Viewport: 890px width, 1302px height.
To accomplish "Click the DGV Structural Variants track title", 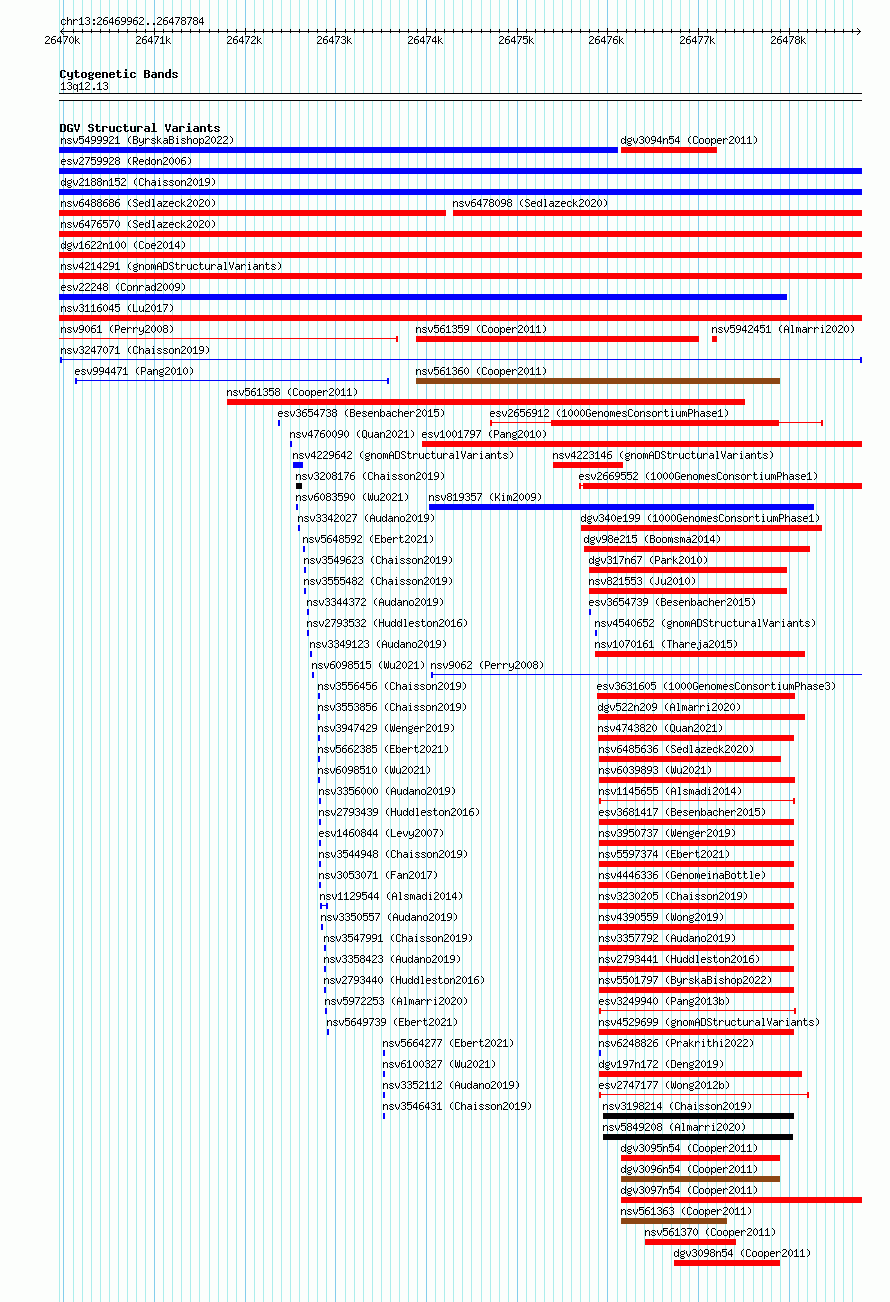I will 140,128.
